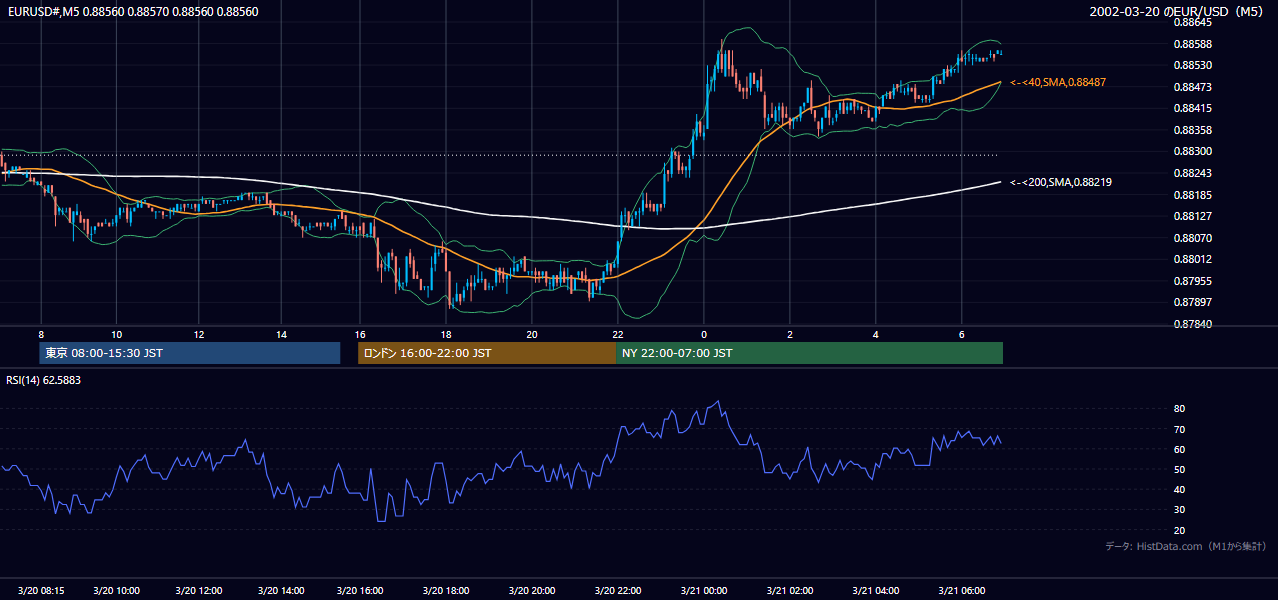
Task: Click the 3/20 14:00 time label
Action: (281, 590)
